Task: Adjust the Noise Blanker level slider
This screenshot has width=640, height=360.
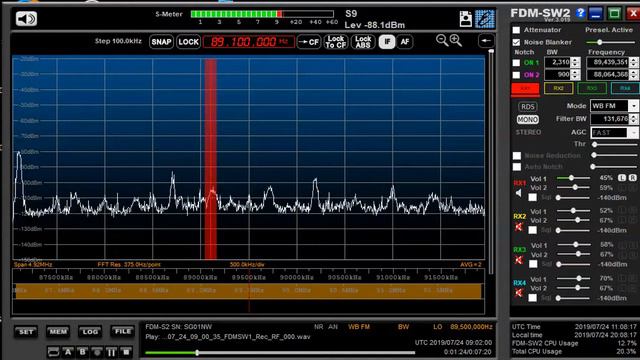Action: click(611, 42)
